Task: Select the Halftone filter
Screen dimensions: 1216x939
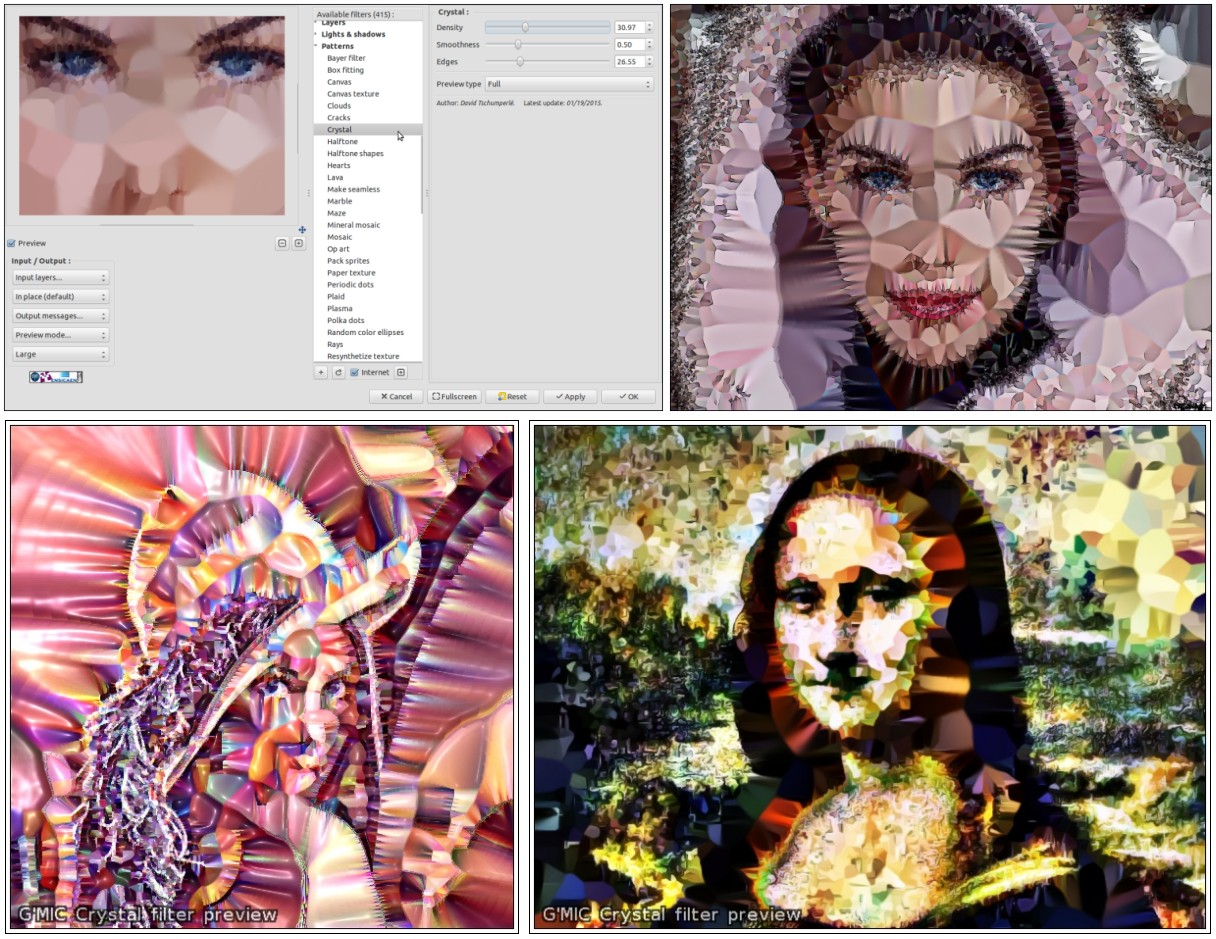Action: coord(342,141)
